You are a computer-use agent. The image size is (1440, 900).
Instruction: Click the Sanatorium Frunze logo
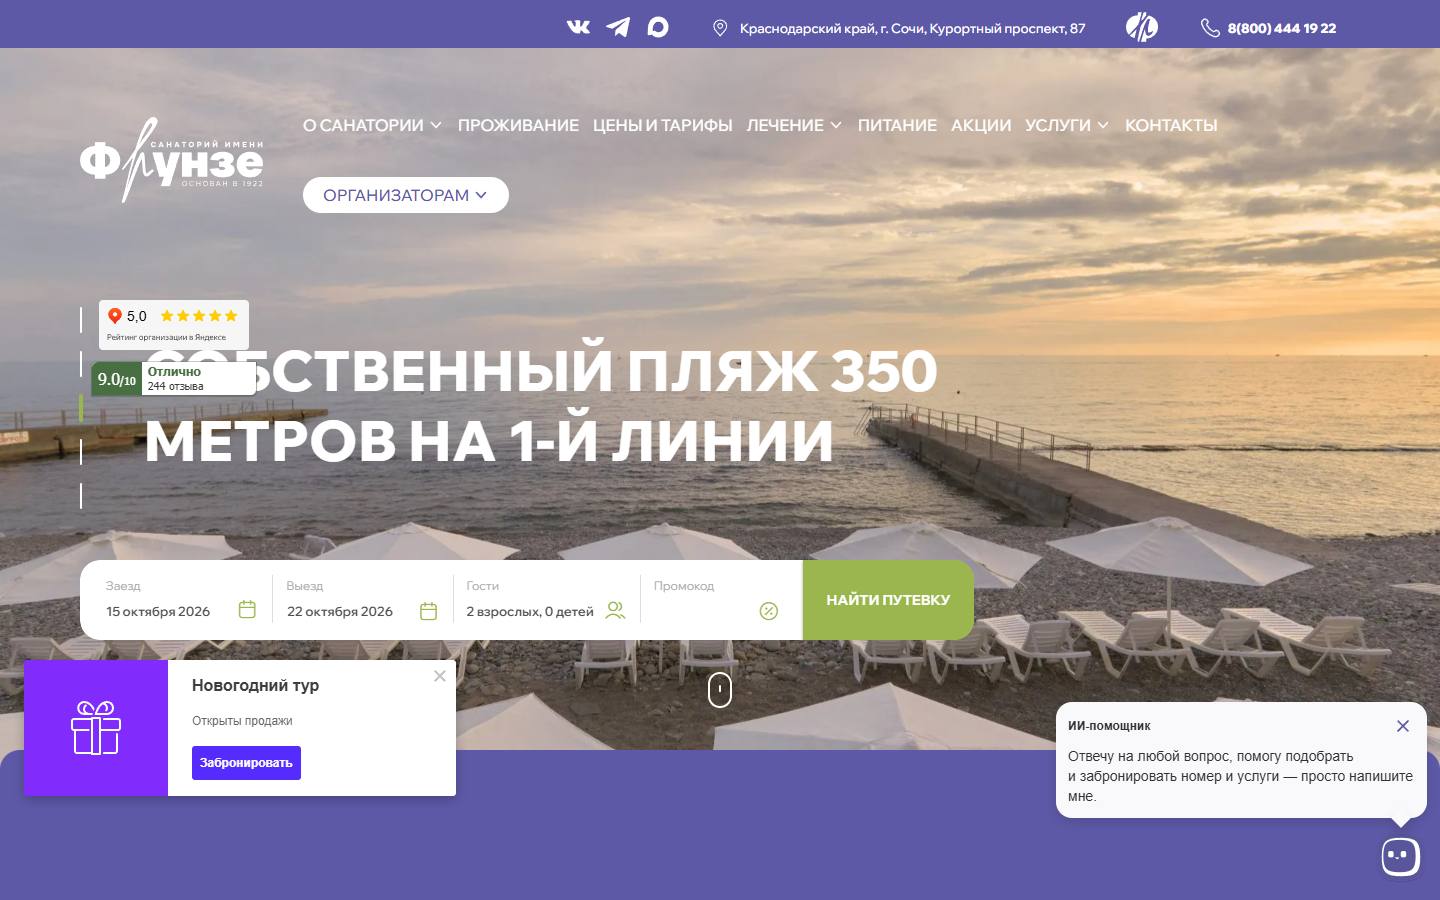coord(172,160)
